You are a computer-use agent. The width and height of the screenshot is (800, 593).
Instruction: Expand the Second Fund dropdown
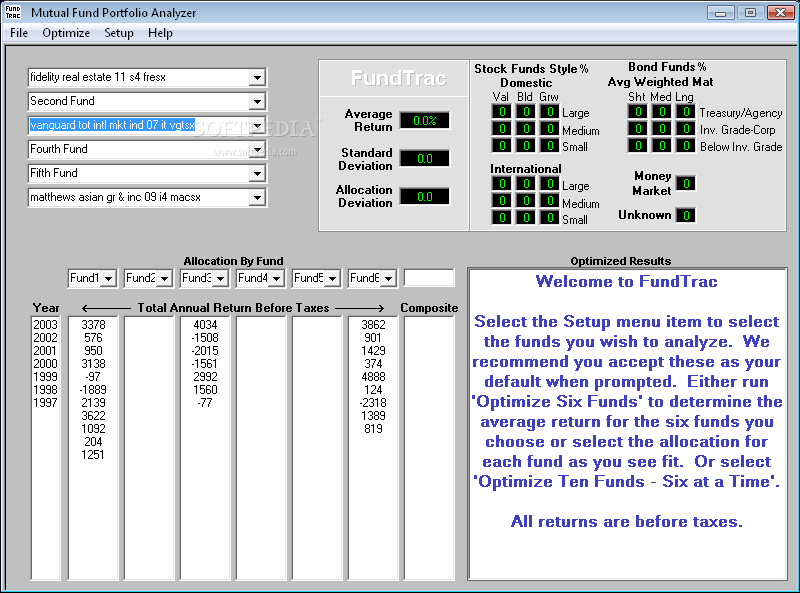pos(257,102)
